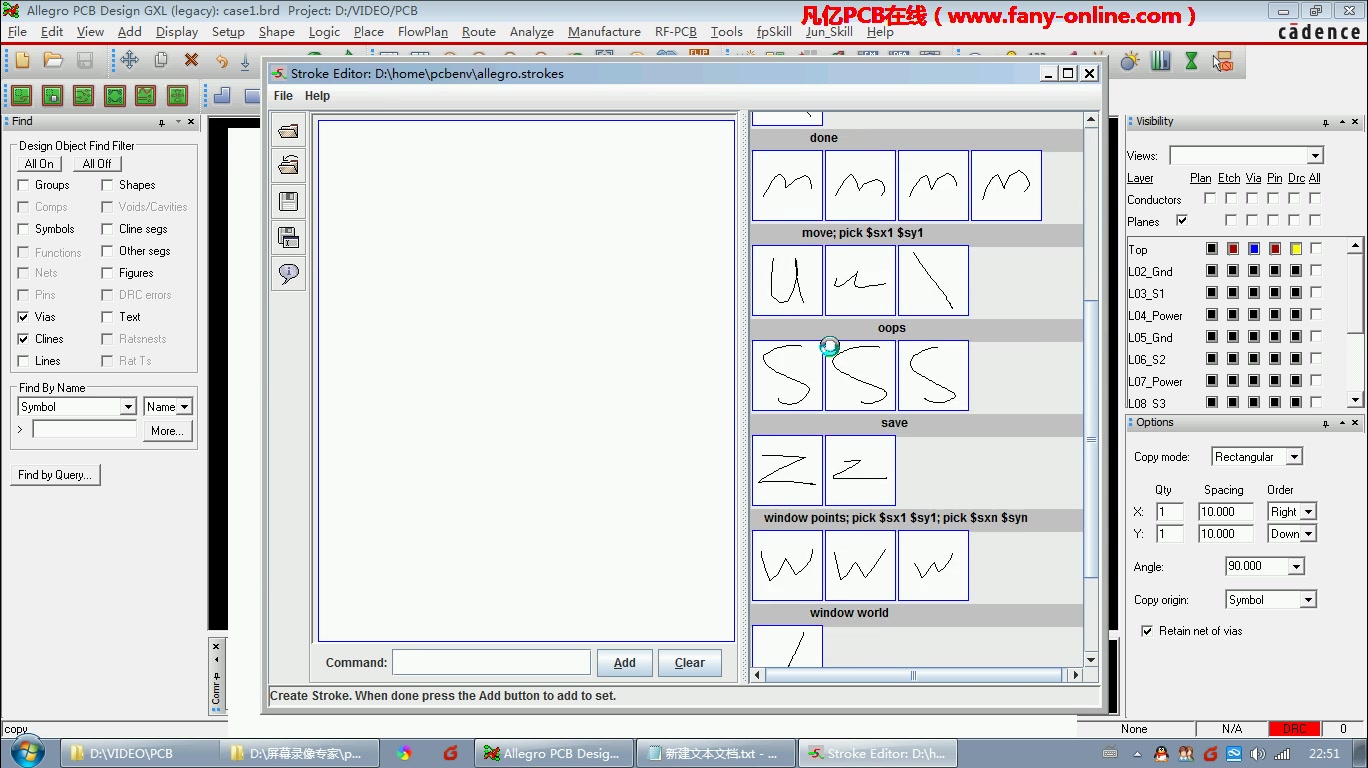Click the Copy icon in main toolbar
The width and height of the screenshot is (1368, 768).
[160, 60]
